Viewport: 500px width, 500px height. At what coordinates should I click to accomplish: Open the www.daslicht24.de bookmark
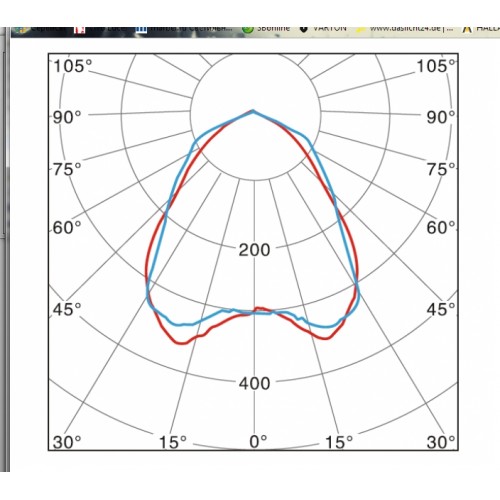tap(405, 29)
